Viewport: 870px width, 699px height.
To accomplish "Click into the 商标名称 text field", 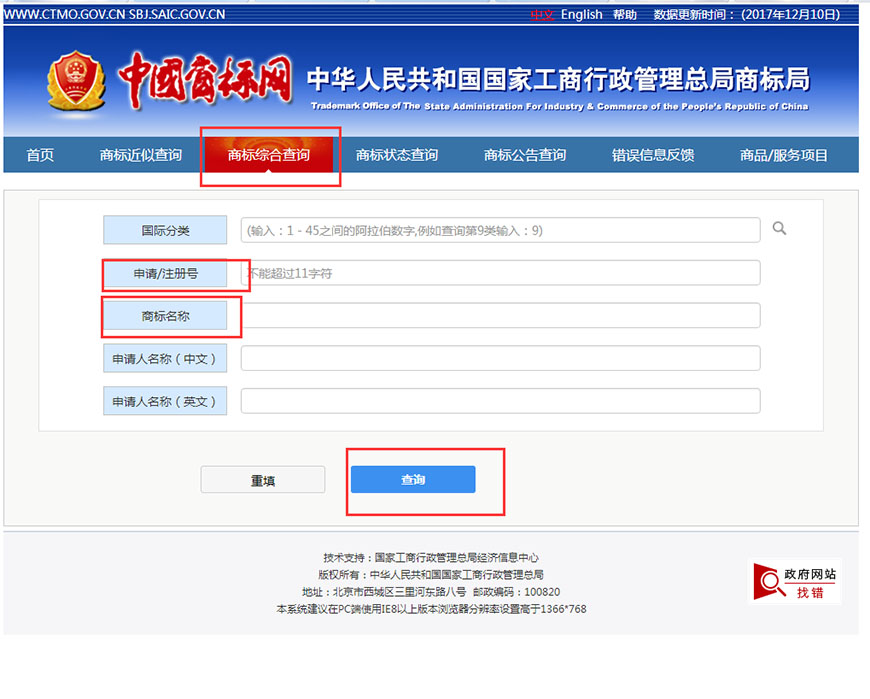I will 500,316.
